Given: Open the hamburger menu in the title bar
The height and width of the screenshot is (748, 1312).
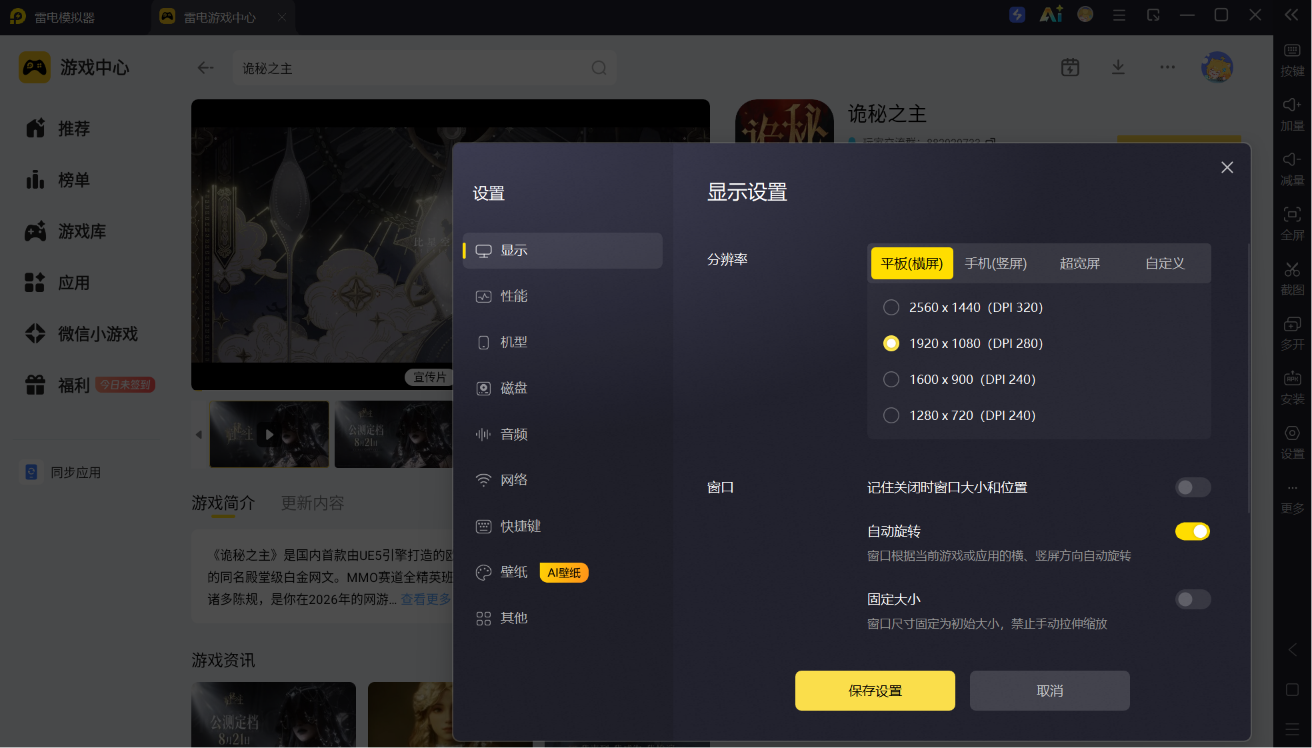Looking at the screenshot, I should [x=1119, y=15].
